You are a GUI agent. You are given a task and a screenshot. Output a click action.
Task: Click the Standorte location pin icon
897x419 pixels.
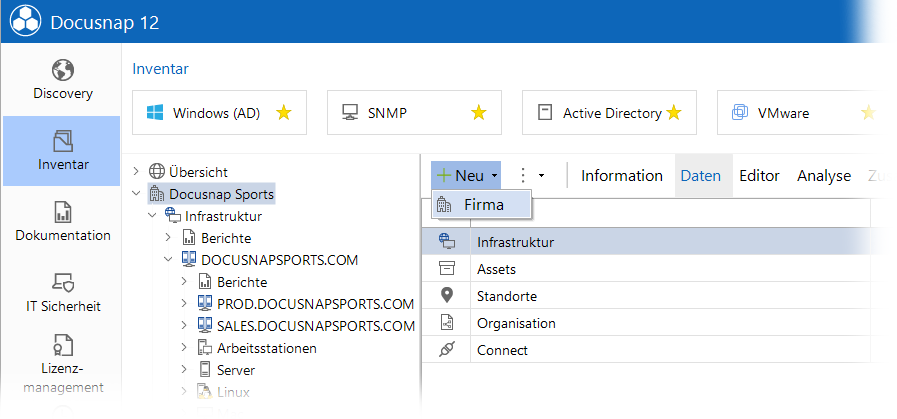pos(446,295)
